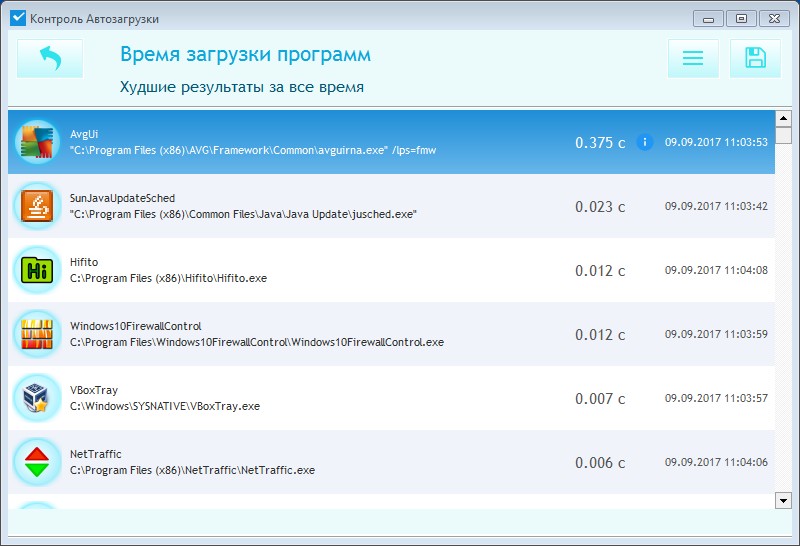The width and height of the screenshot is (800, 546).
Task: Select the VBoxTray entry name
Action: click(x=94, y=390)
